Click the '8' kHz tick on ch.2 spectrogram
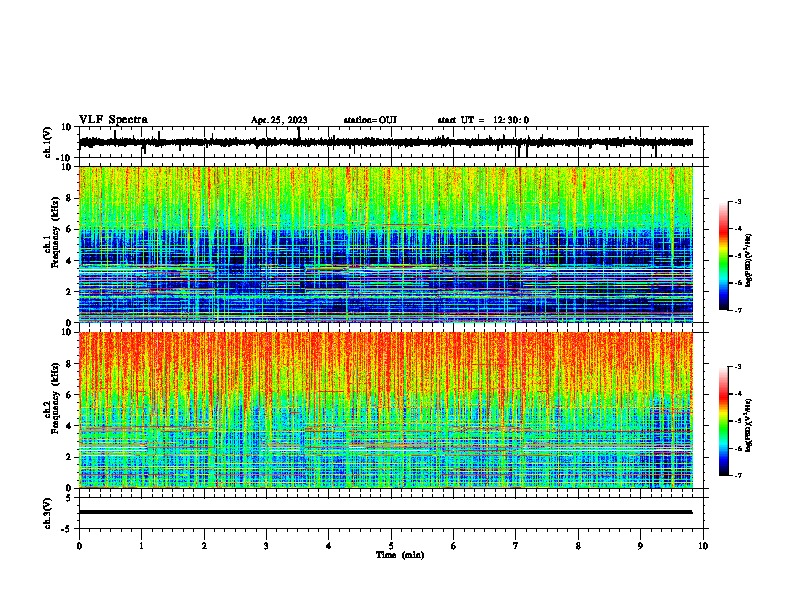 (69, 364)
